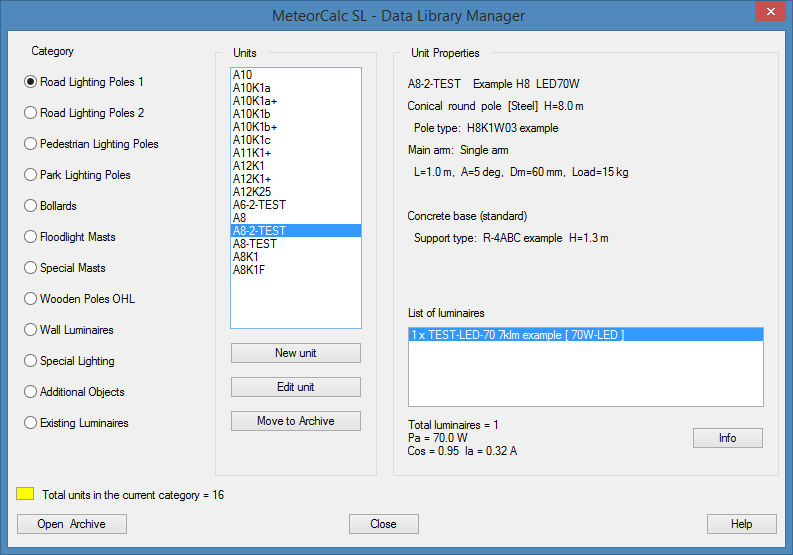Viewport: 793px width, 555px height.
Task: Select unit A12K1 in the list
Action: tap(296, 166)
